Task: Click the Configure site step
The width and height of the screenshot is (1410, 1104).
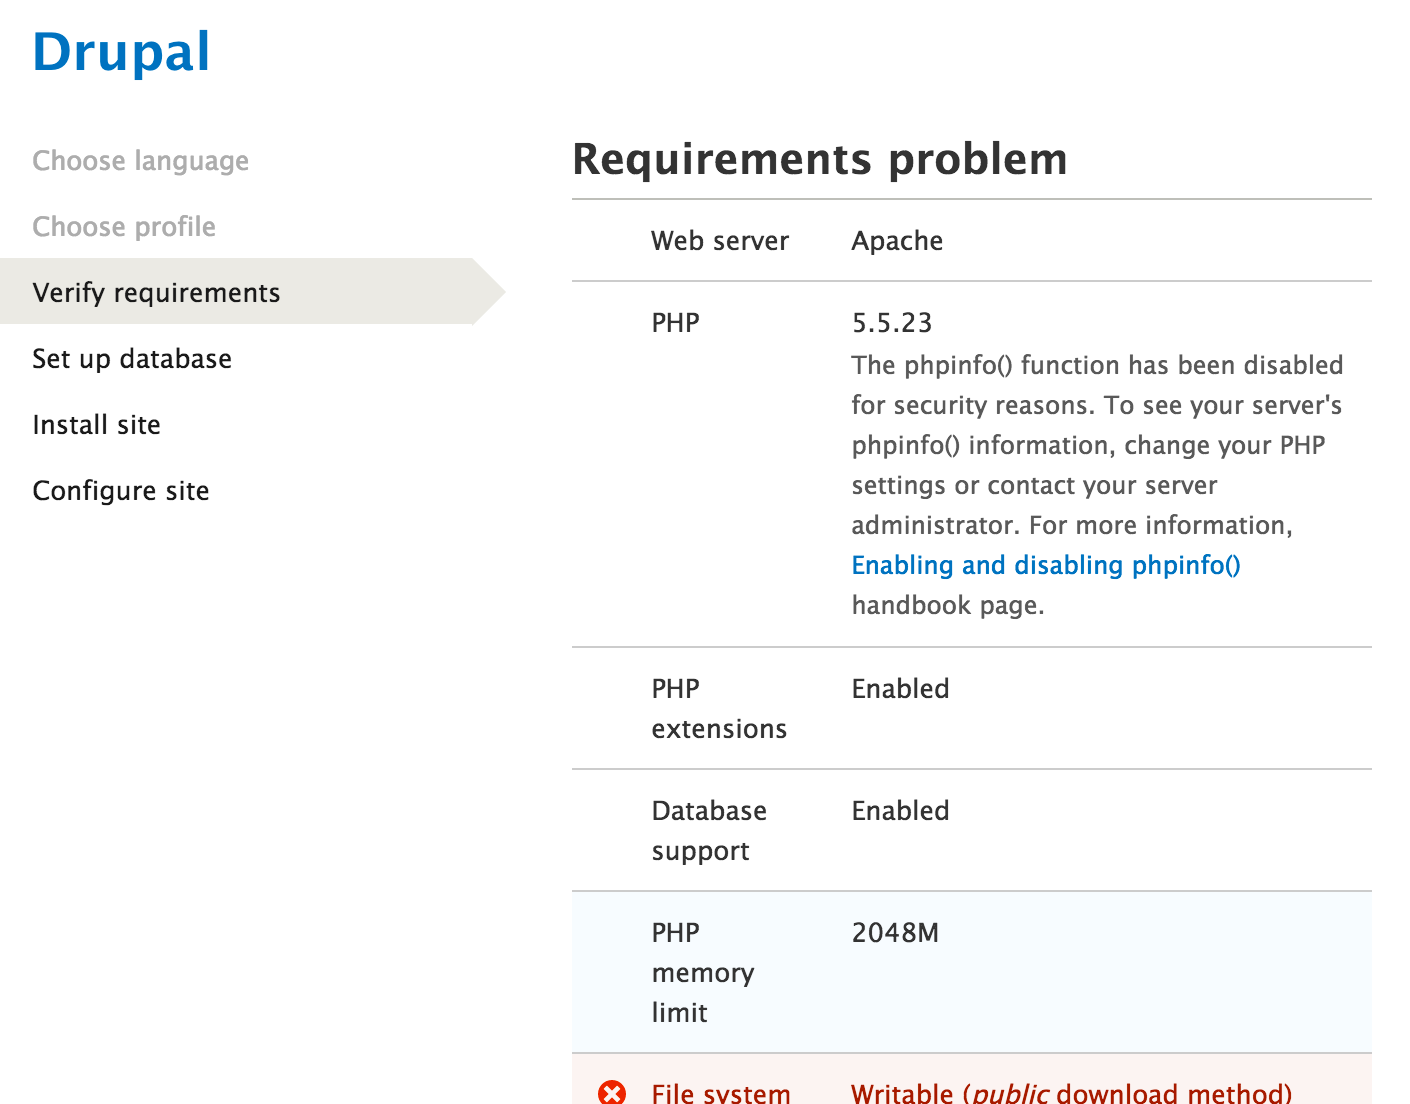Action: (120, 490)
